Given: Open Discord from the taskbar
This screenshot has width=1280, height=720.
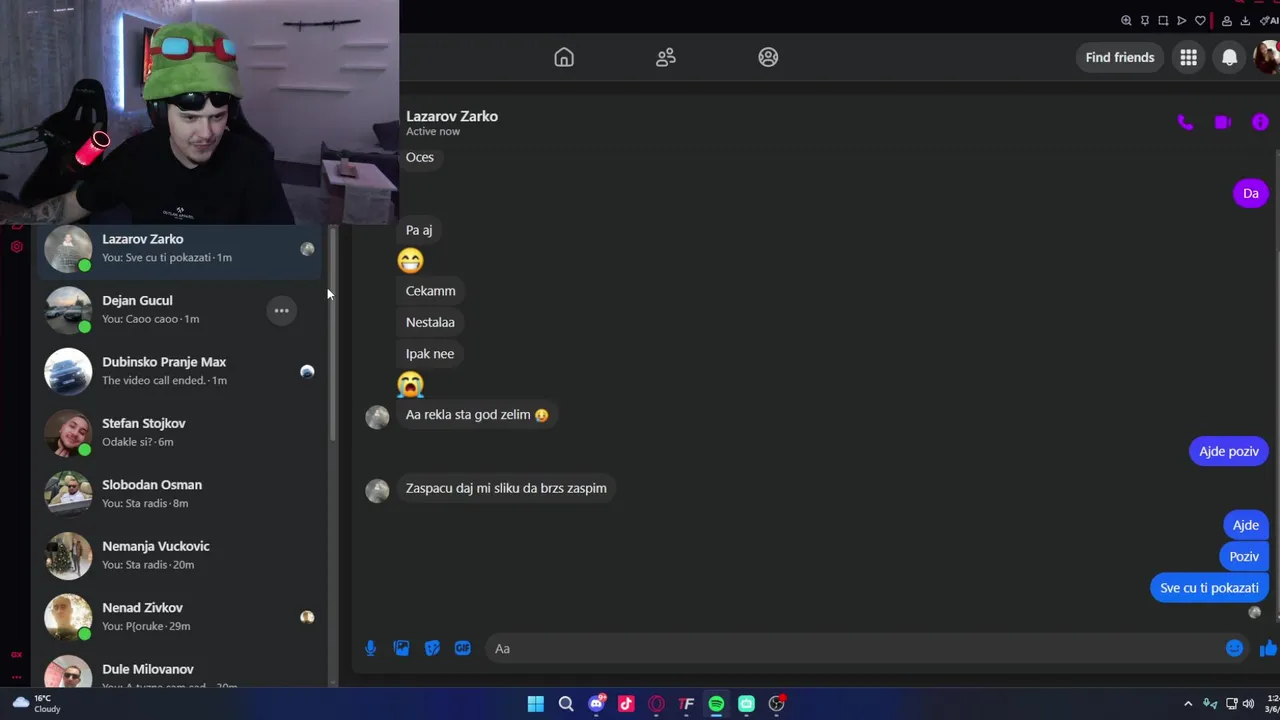Looking at the screenshot, I should pos(597,704).
